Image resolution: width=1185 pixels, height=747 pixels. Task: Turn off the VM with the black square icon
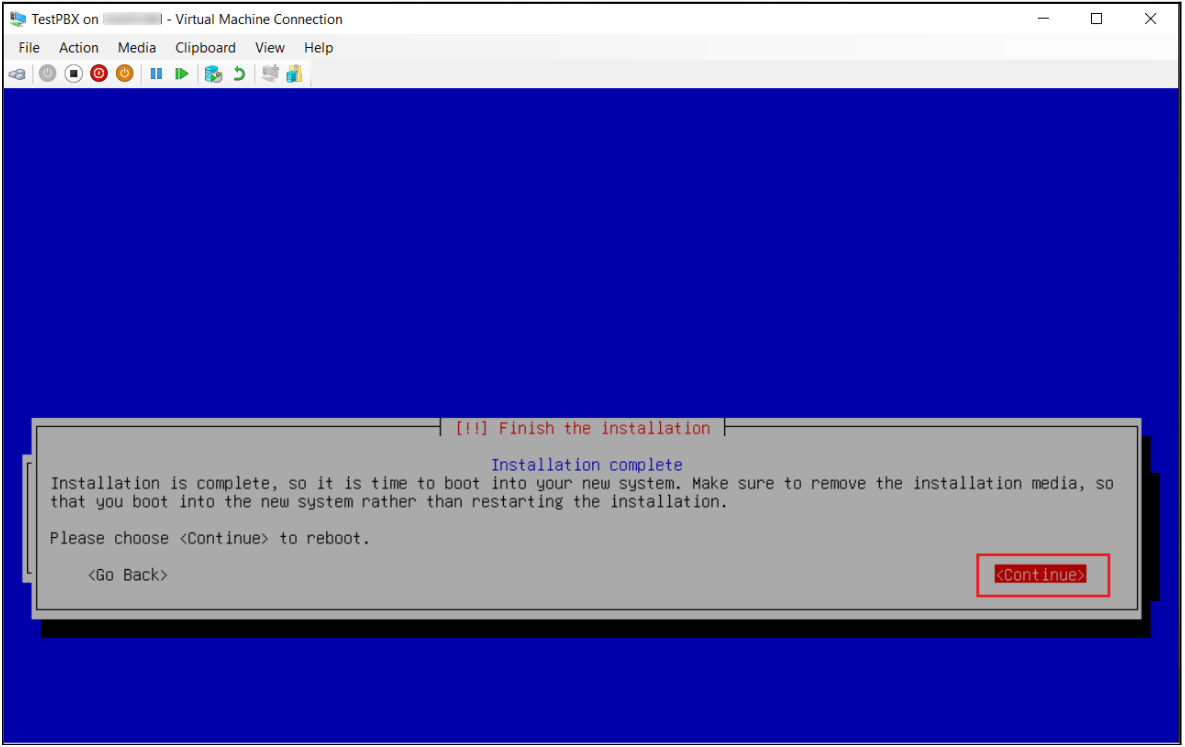pos(73,74)
